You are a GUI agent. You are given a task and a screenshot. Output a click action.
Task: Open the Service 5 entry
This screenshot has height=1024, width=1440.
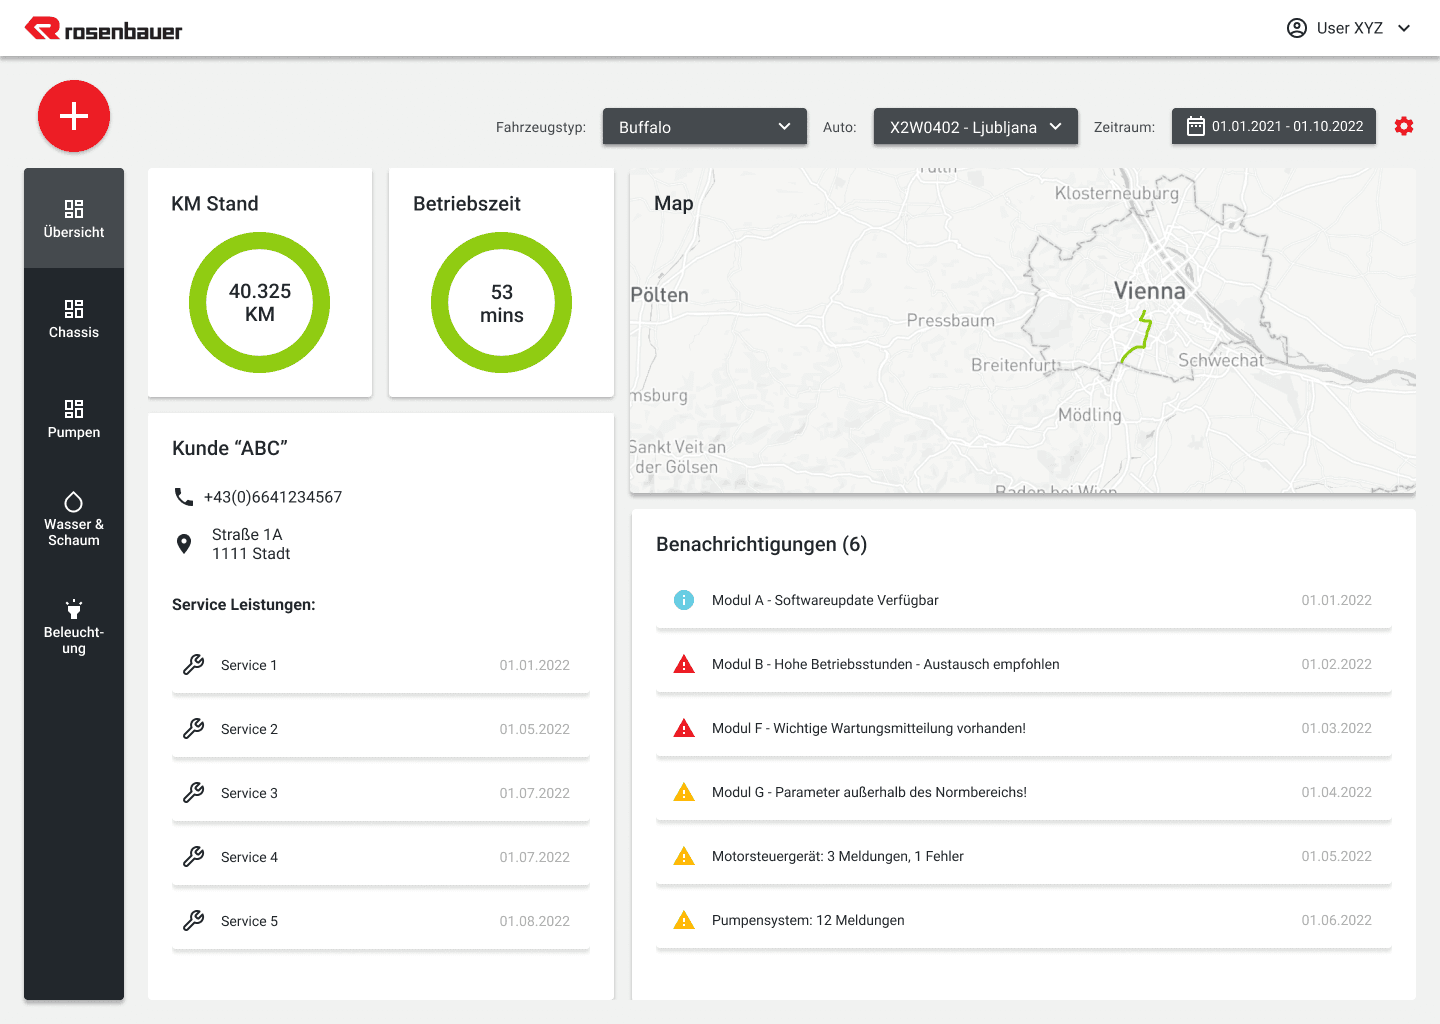point(381,921)
